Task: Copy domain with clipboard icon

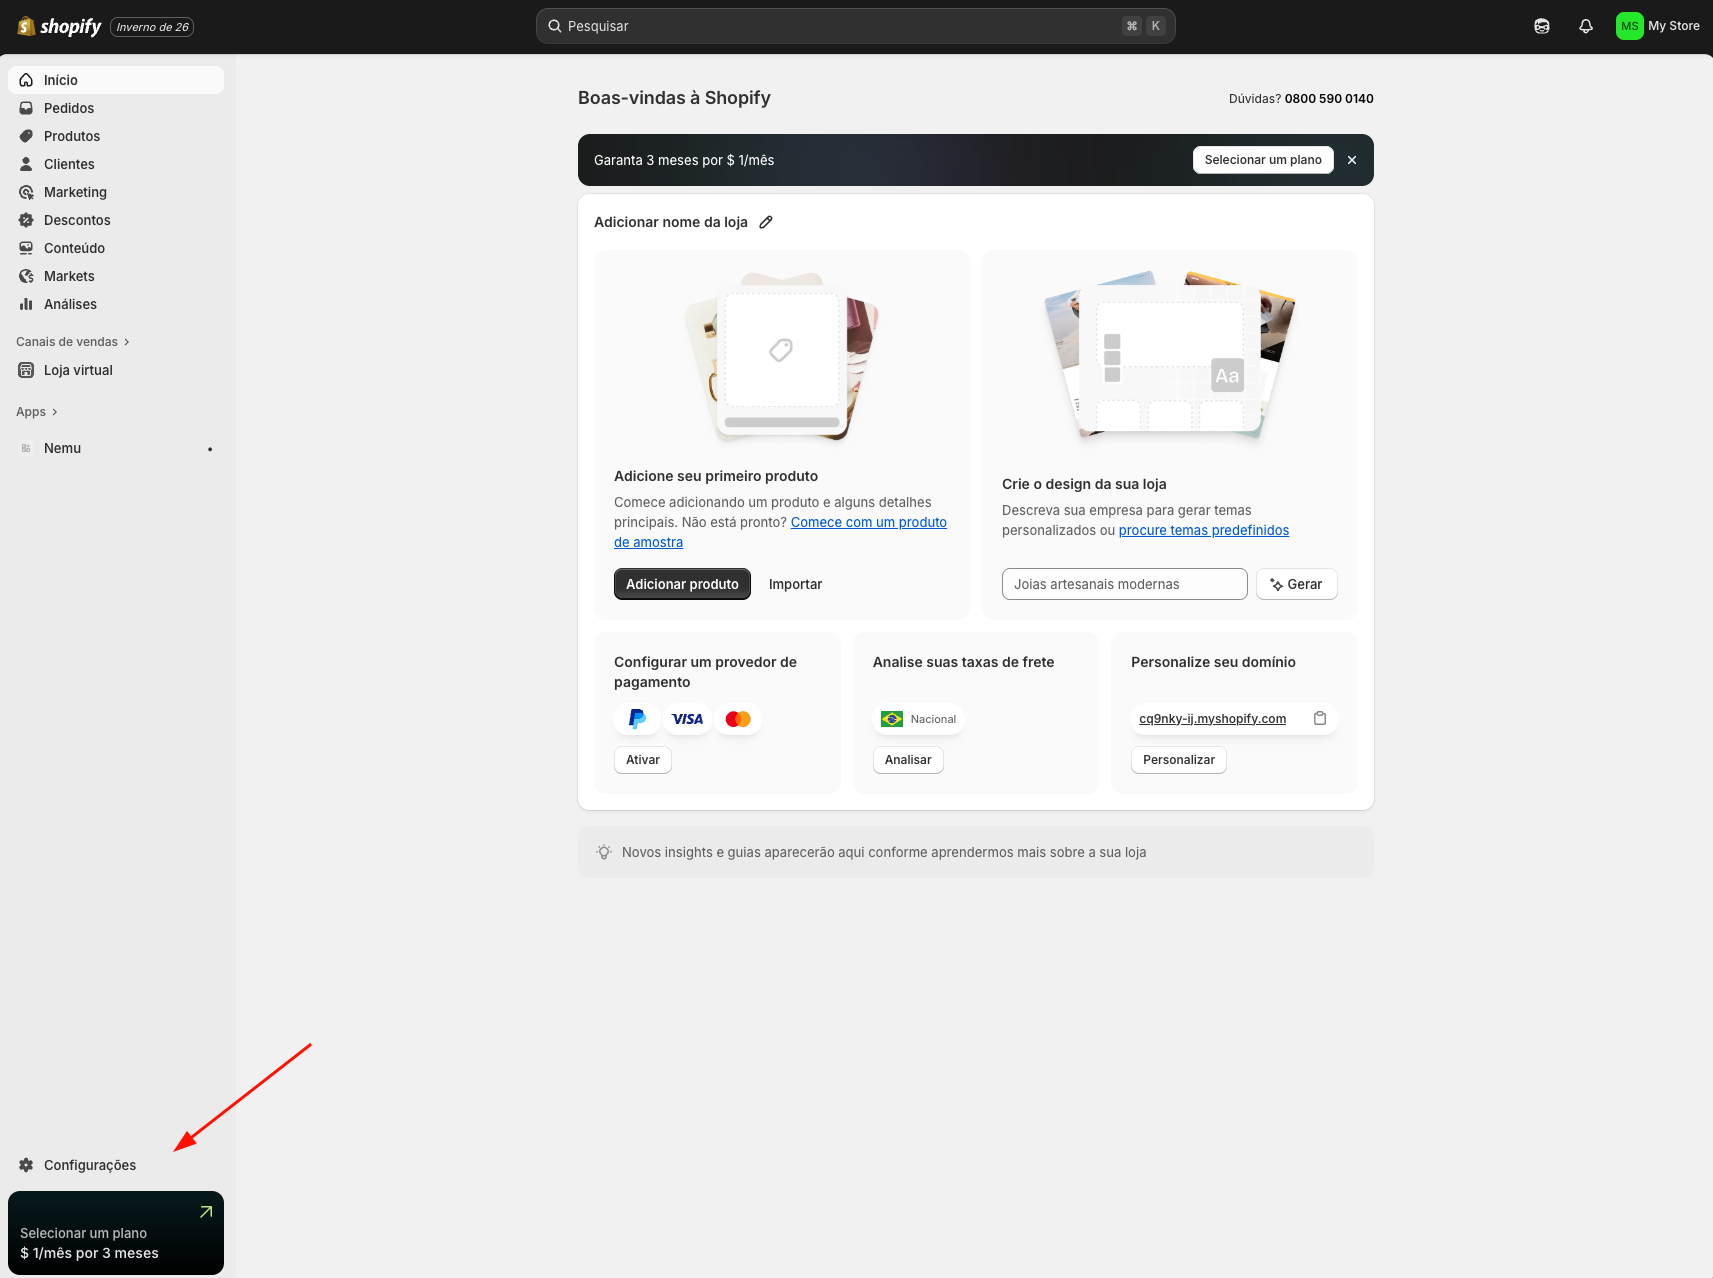Action: click(x=1320, y=718)
